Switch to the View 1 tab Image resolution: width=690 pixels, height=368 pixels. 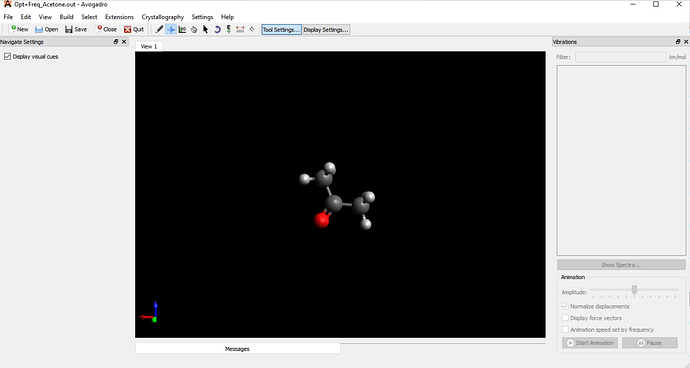click(149, 46)
